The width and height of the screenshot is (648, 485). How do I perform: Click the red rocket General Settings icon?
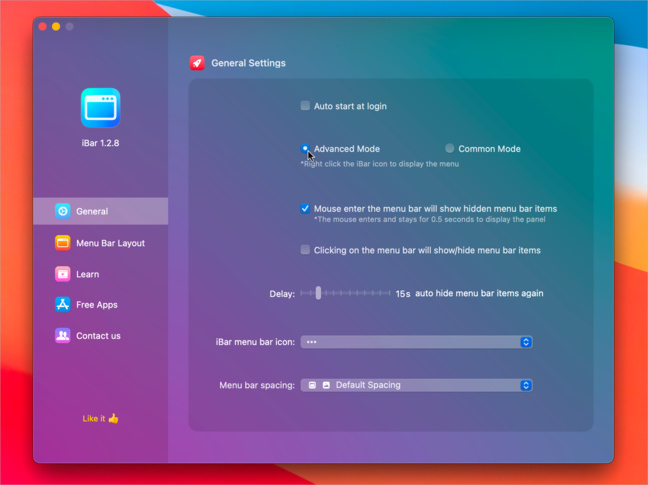point(197,63)
